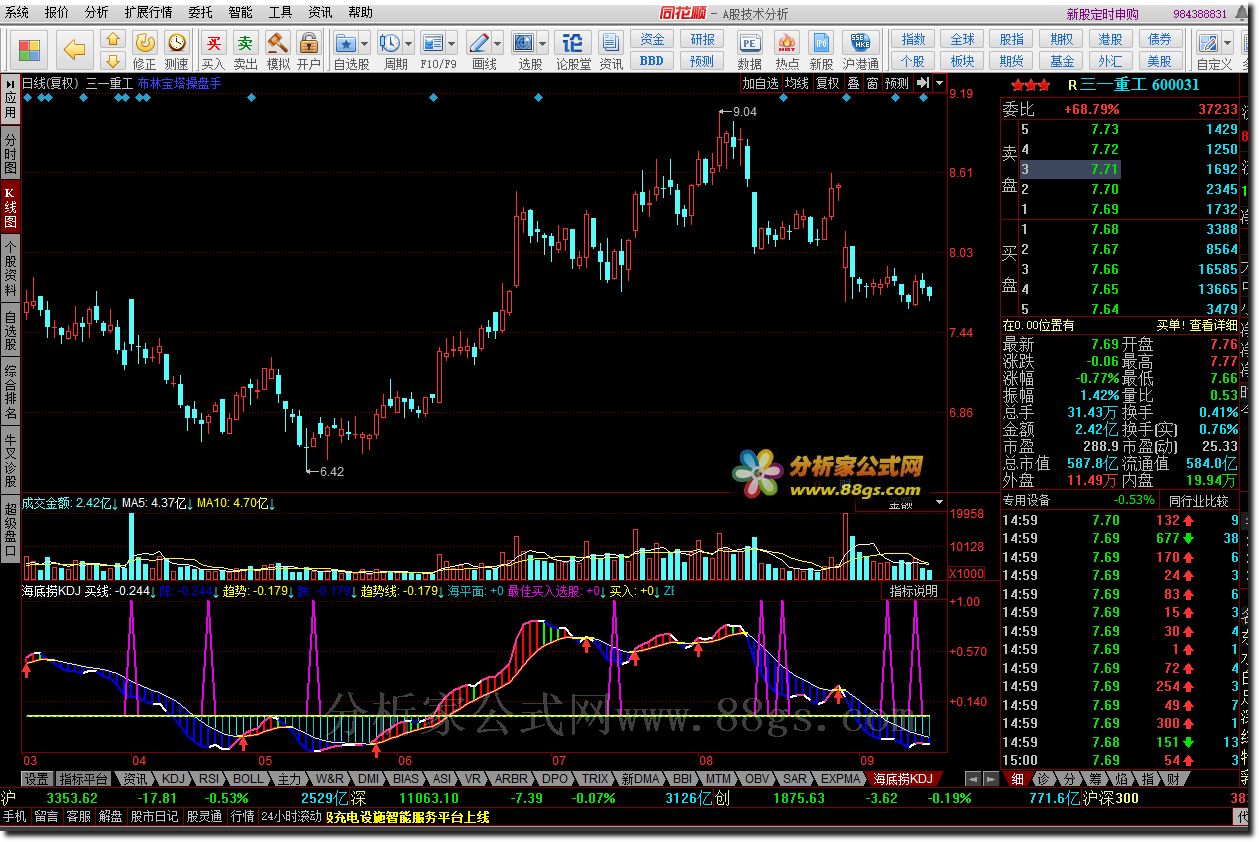Image resolution: width=1260 pixels, height=842 pixels.
Task: Toggle 复权 price adjustment
Action: tap(828, 83)
